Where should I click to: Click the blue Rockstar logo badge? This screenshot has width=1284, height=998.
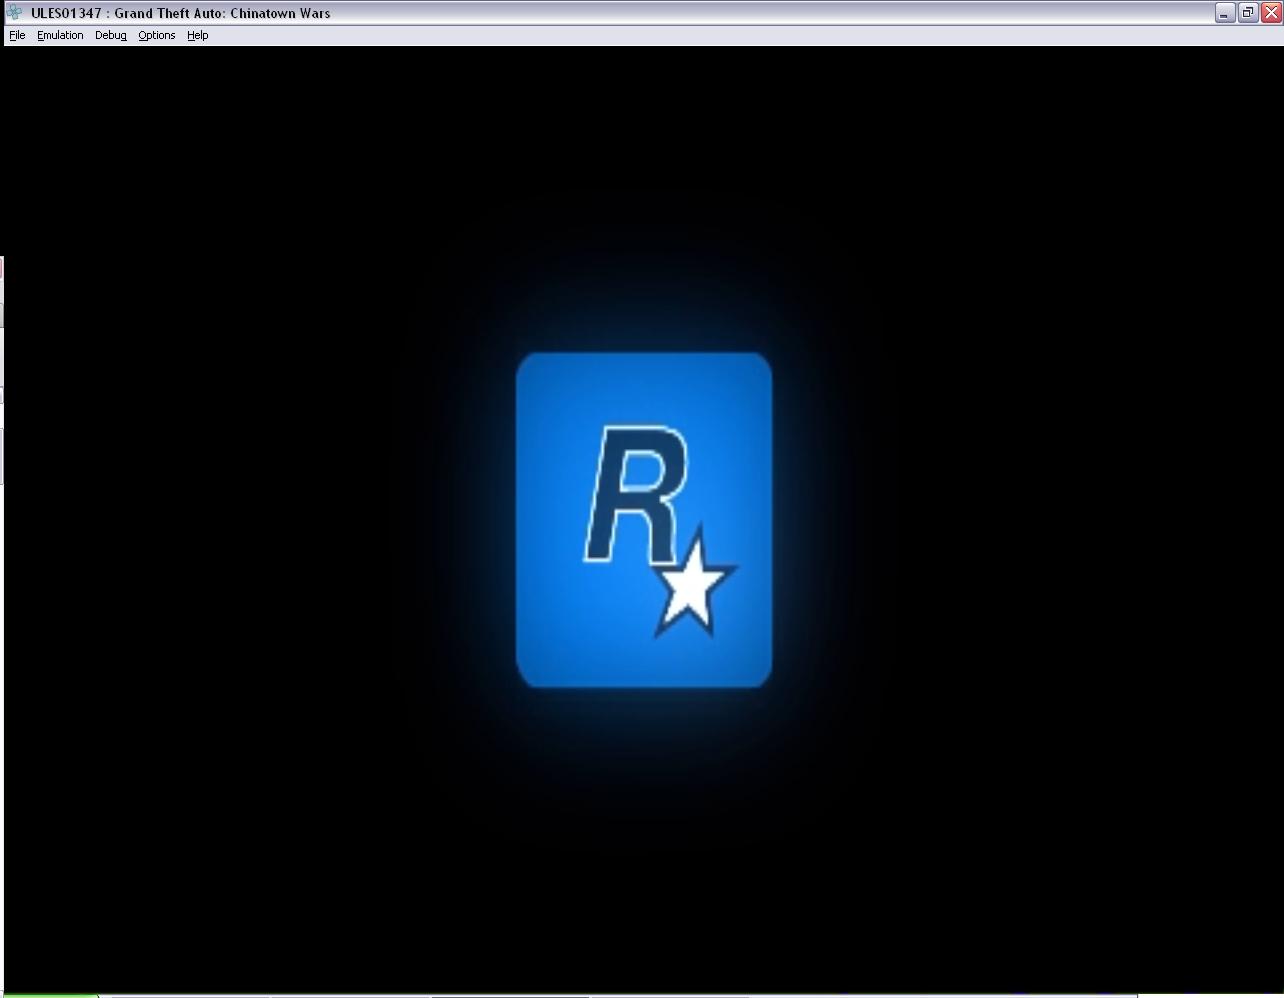pyautogui.click(x=560, y=640)
